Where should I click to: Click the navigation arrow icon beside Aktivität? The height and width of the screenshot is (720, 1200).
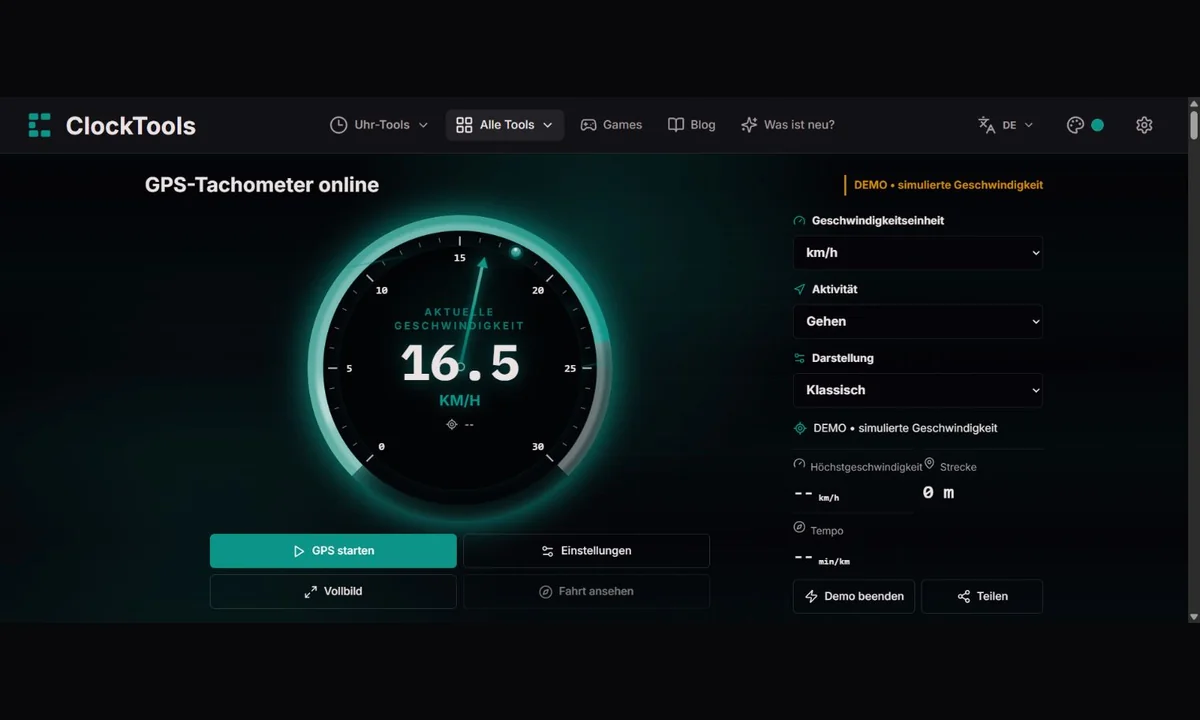point(799,289)
